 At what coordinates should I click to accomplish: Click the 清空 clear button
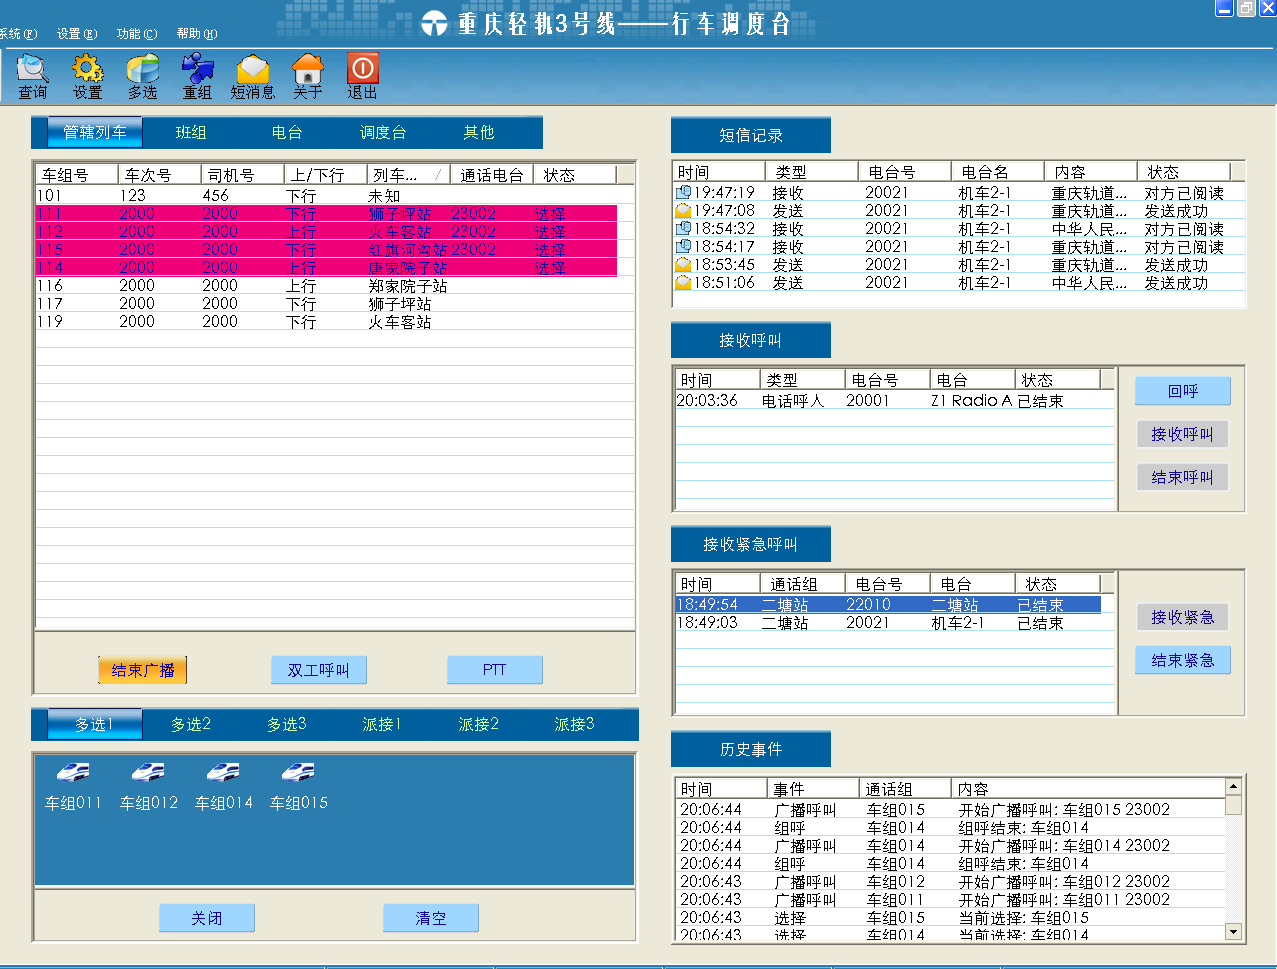point(430,918)
